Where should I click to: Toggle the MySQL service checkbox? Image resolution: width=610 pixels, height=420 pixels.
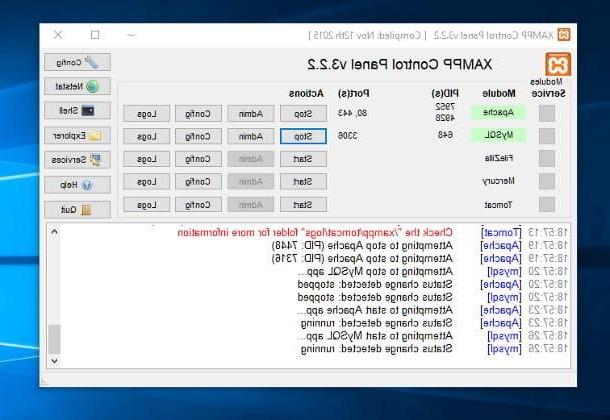547,136
